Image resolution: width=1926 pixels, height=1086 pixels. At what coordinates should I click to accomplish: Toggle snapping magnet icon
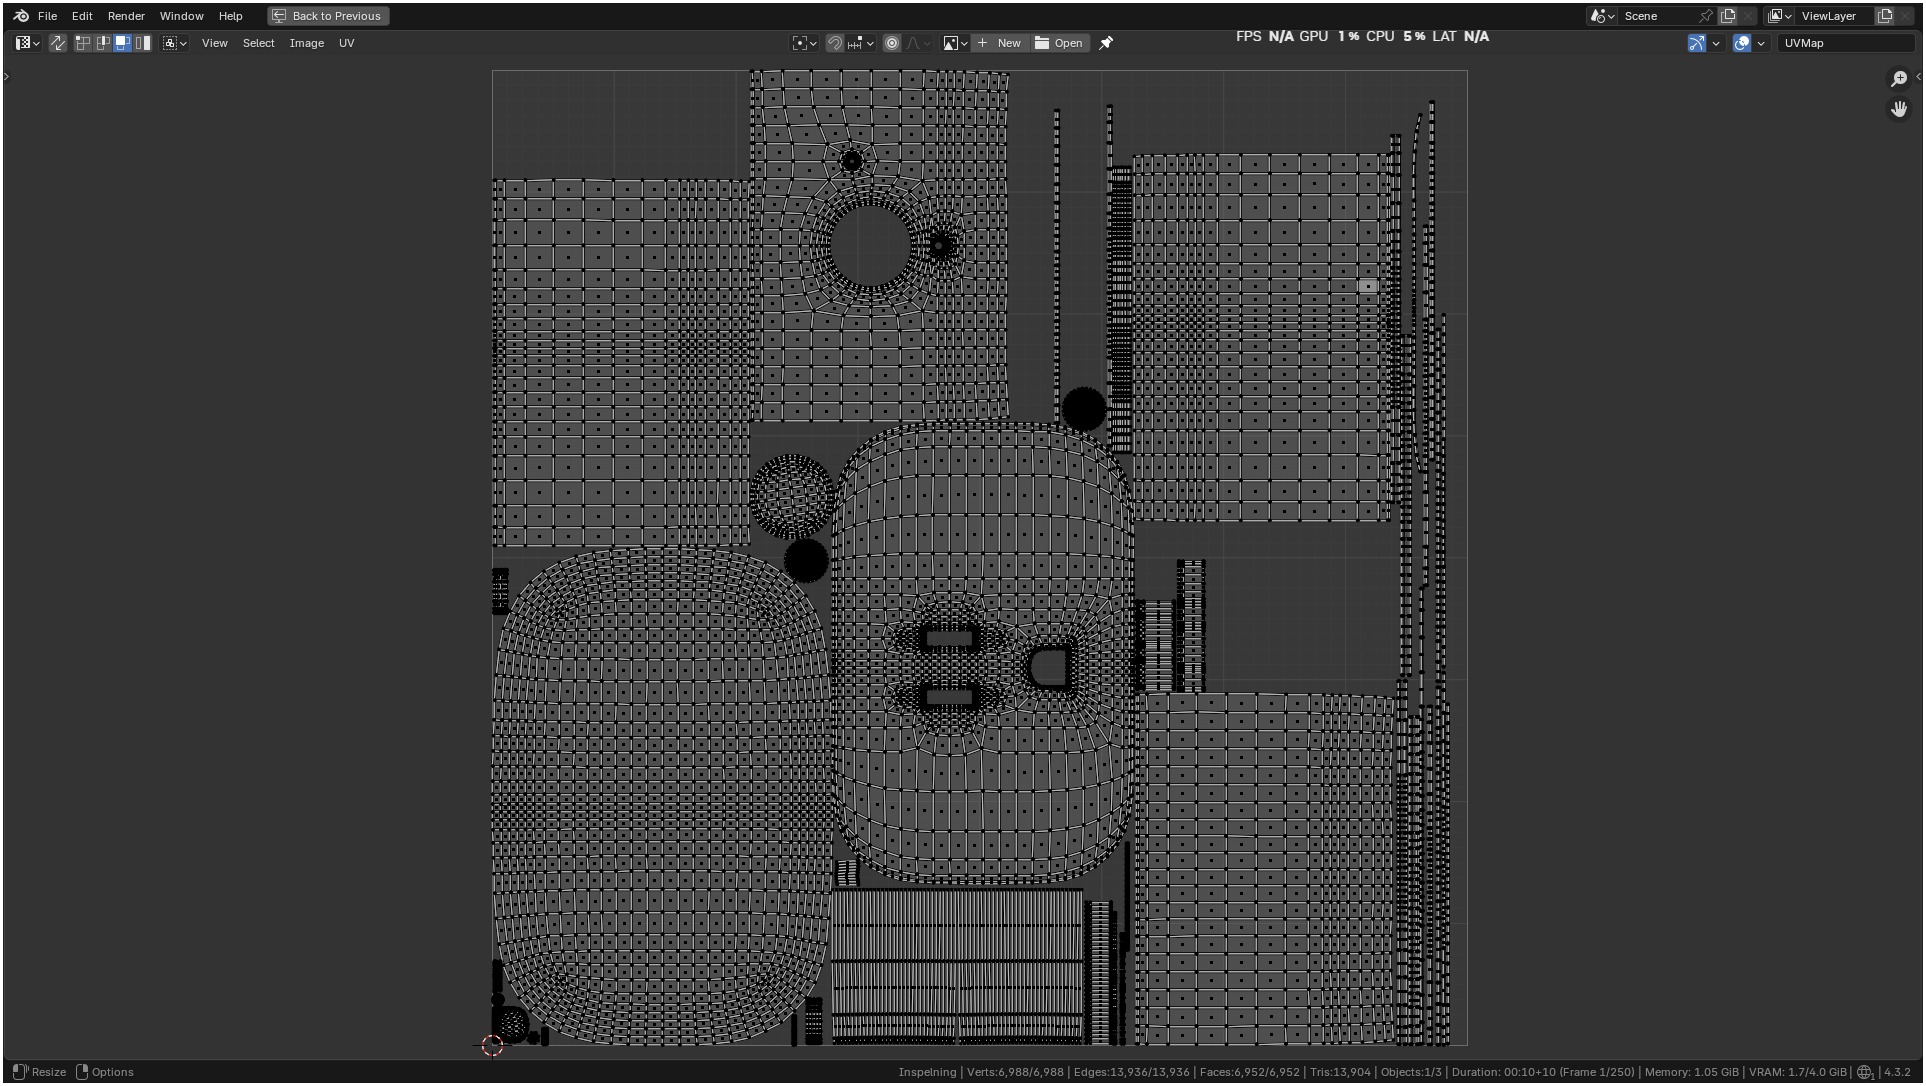835,43
